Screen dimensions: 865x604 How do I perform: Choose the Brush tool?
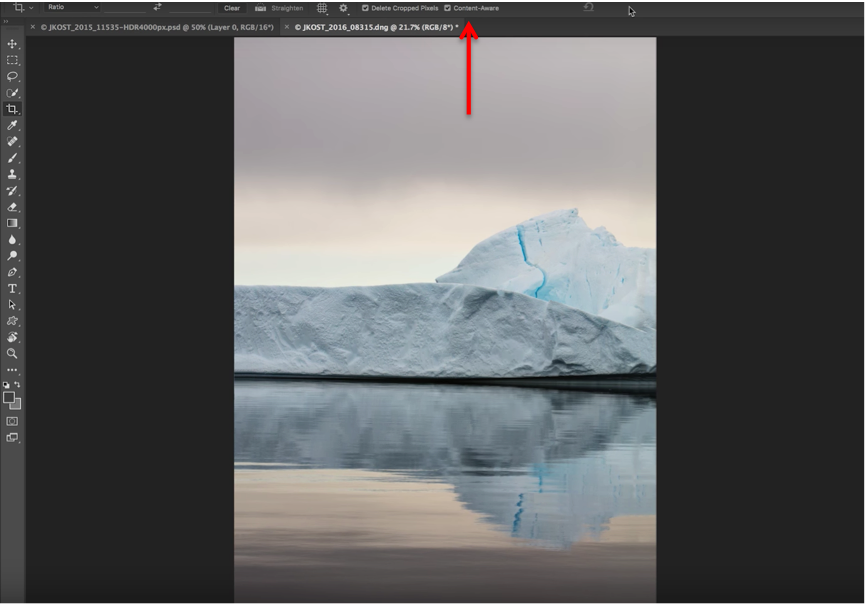click(13, 158)
